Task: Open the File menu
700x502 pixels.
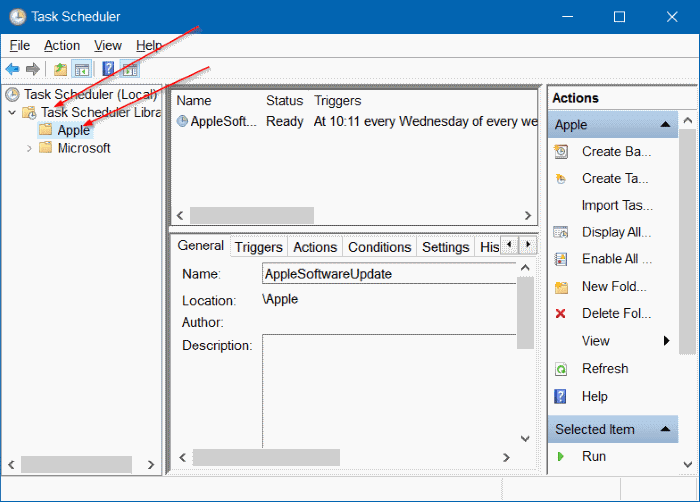Action: [x=20, y=46]
